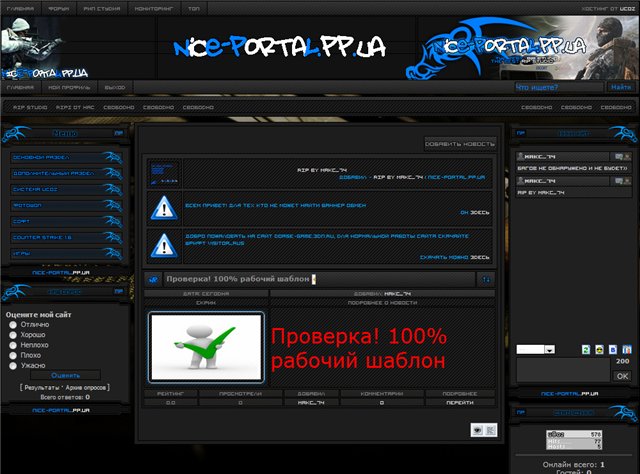Click the 'ПР' icon in the poll panel header
The image size is (640, 474).
click(x=118, y=291)
